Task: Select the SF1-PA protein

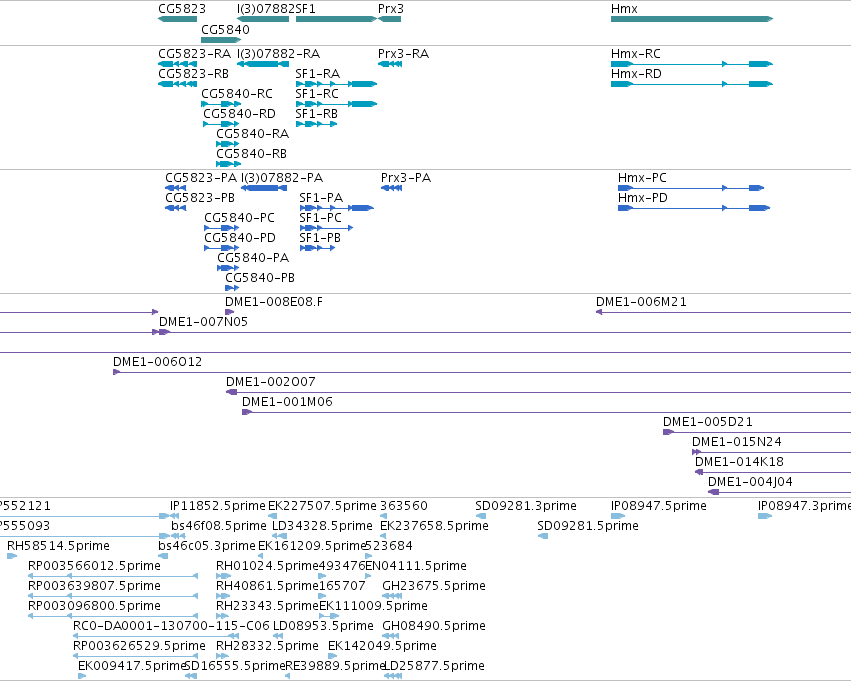Action: [x=336, y=208]
